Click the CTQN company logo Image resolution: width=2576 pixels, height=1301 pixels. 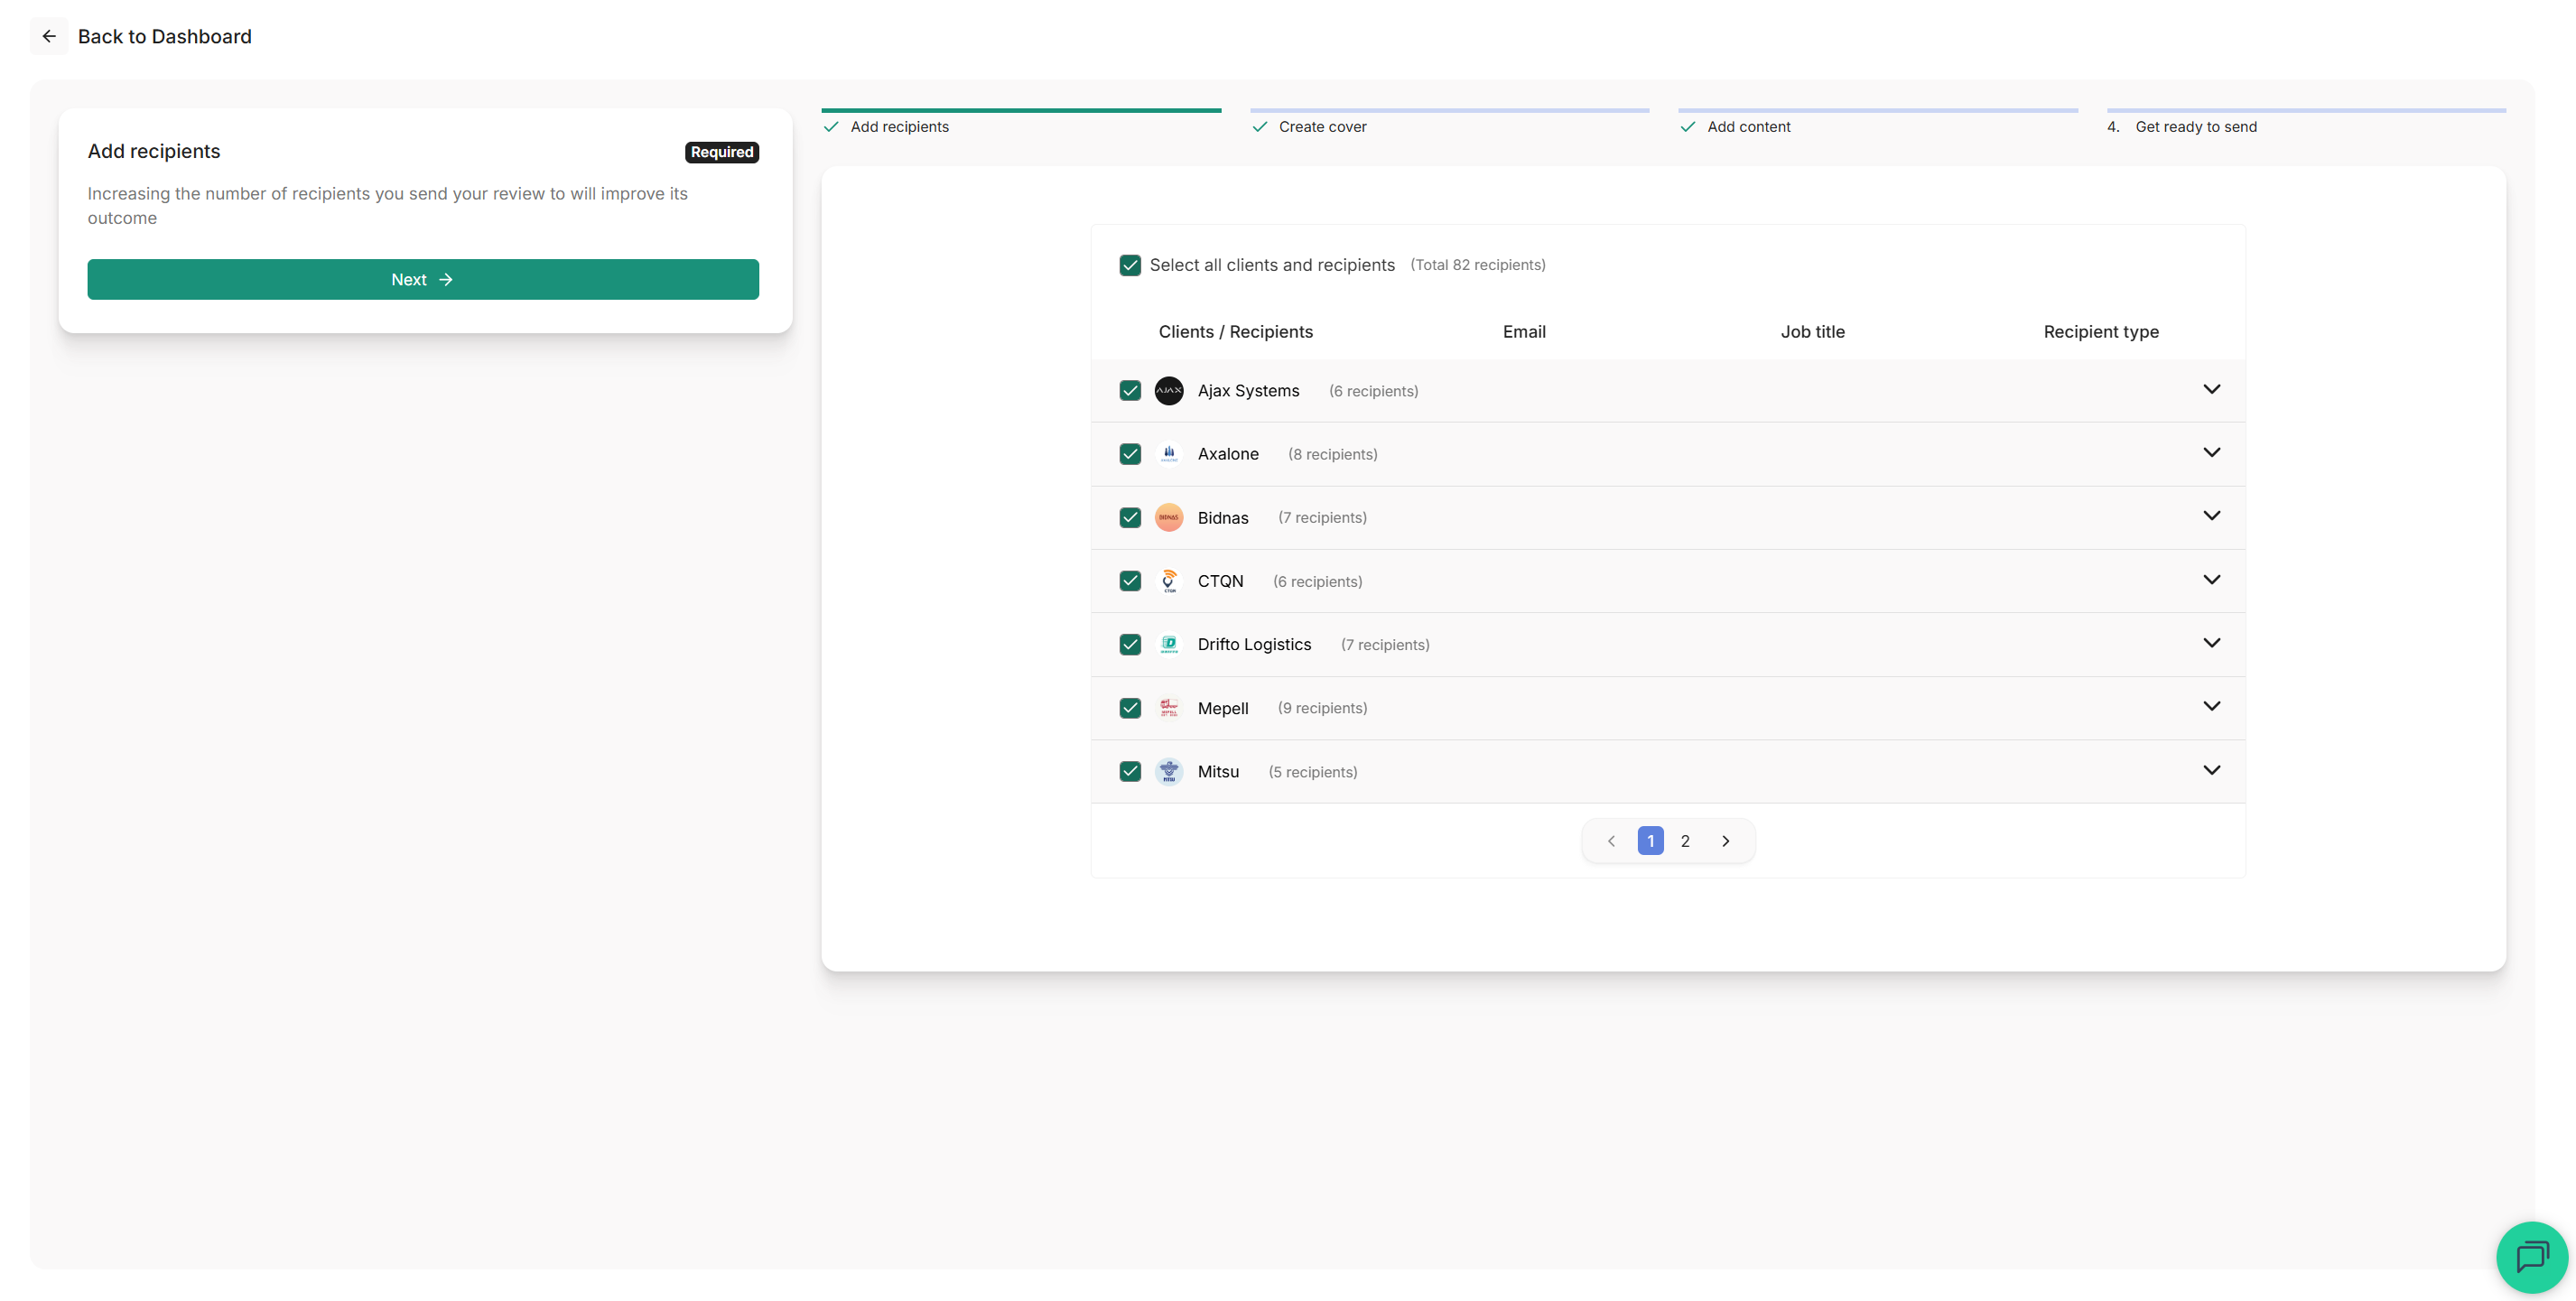click(1168, 581)
